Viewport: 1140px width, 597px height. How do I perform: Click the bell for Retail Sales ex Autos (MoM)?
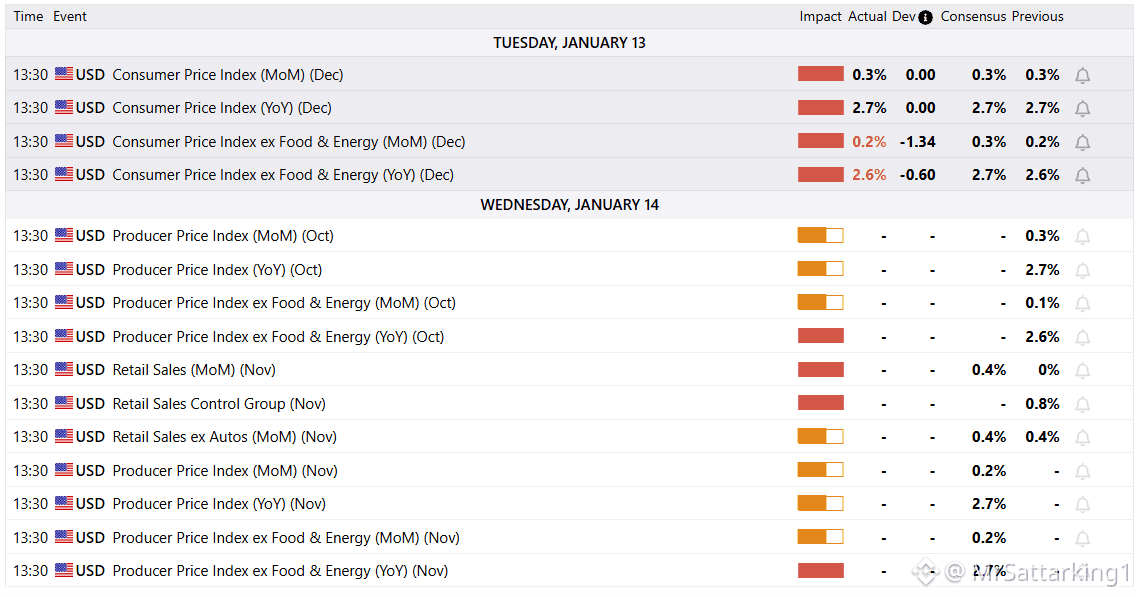1082,437
